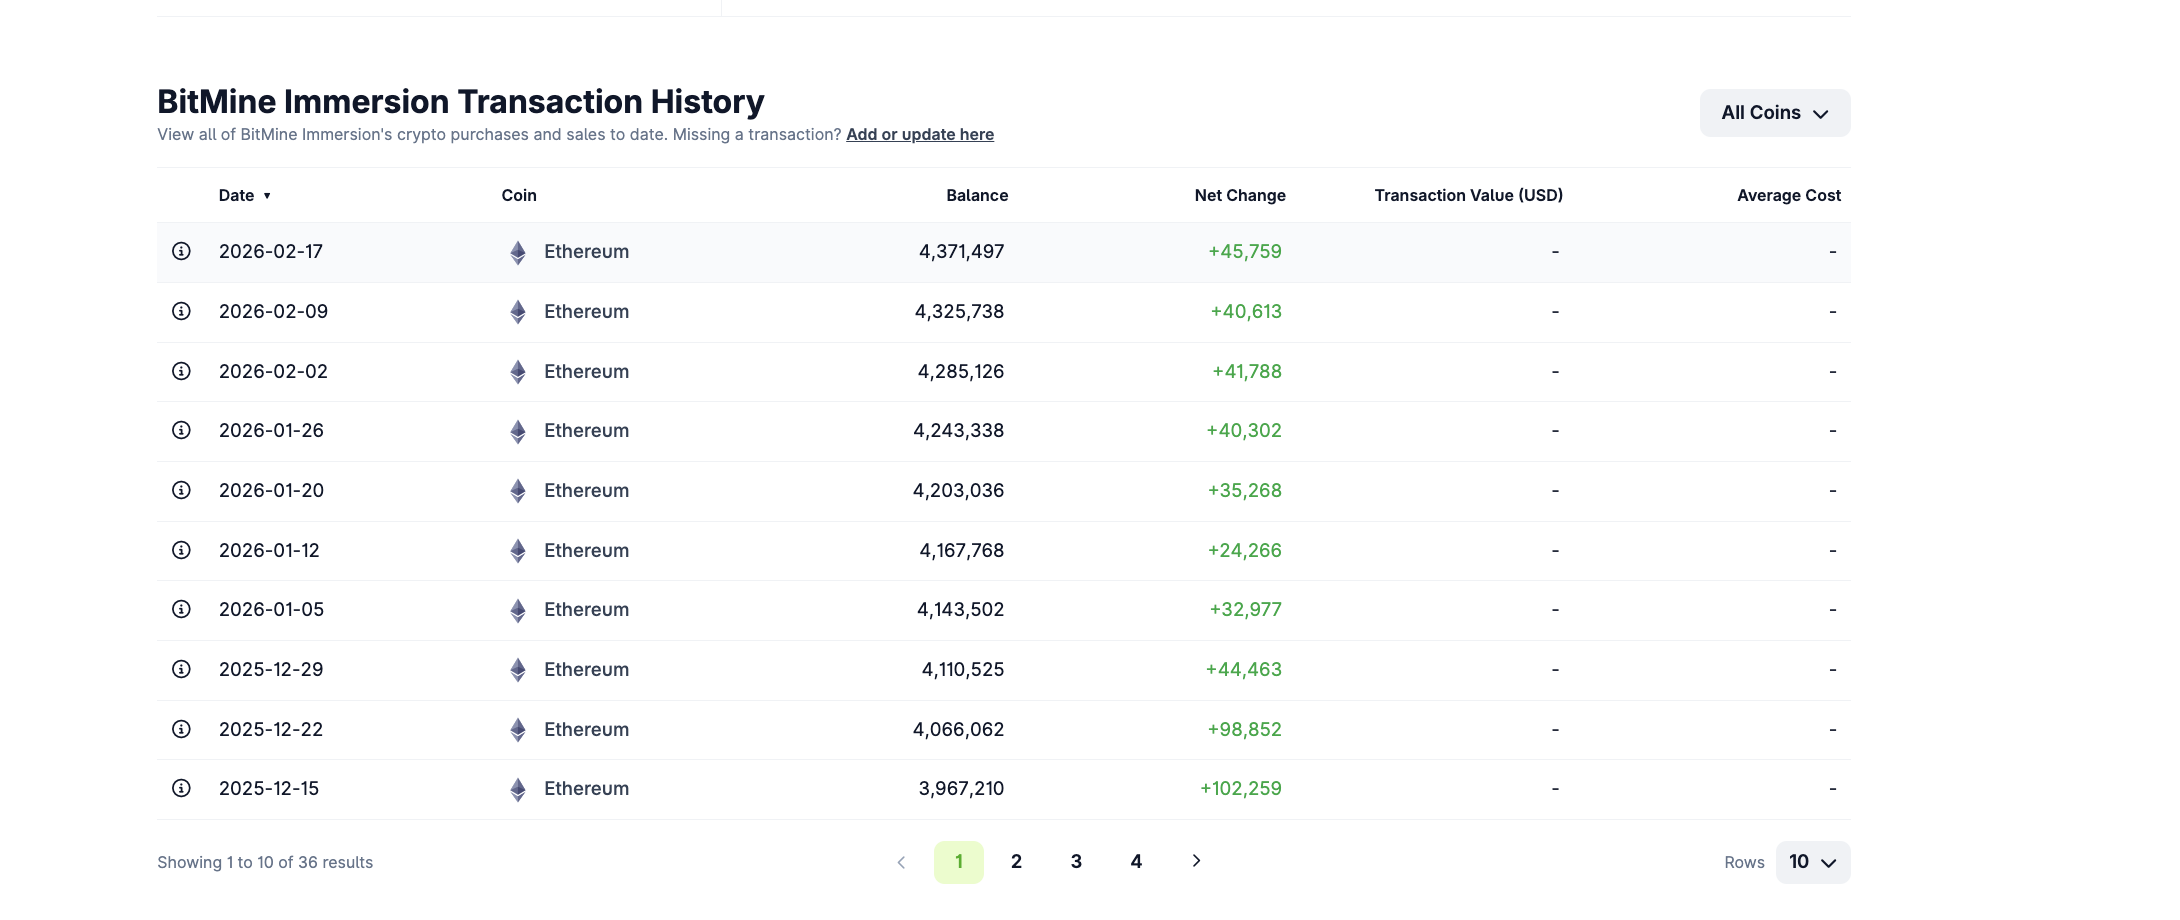The image size is (2180, 920).
Task: Click info icon beside 2026-01-26 entry
Action: [181, 430]
